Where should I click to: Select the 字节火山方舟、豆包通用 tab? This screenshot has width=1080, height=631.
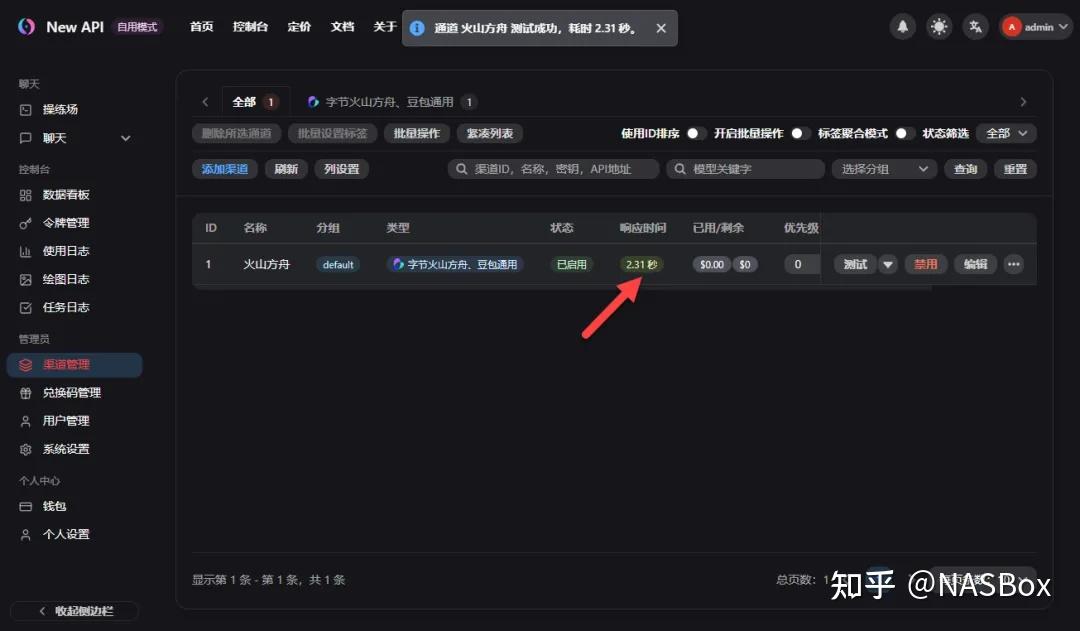click(392, 102)
